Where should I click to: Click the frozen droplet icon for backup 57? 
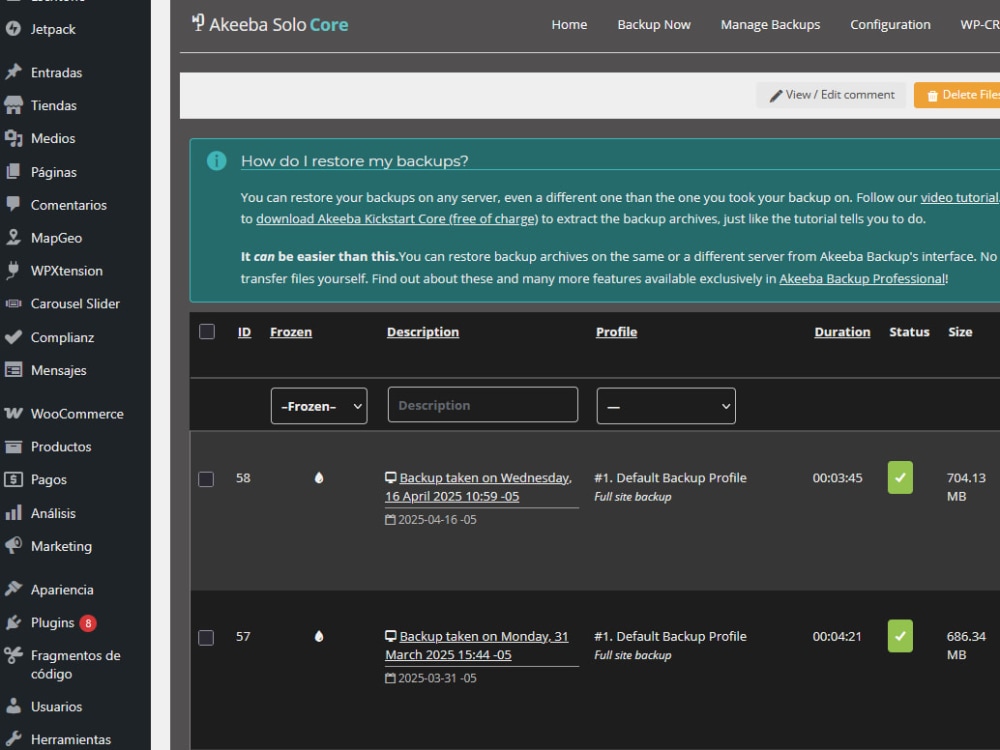point(319,636)
